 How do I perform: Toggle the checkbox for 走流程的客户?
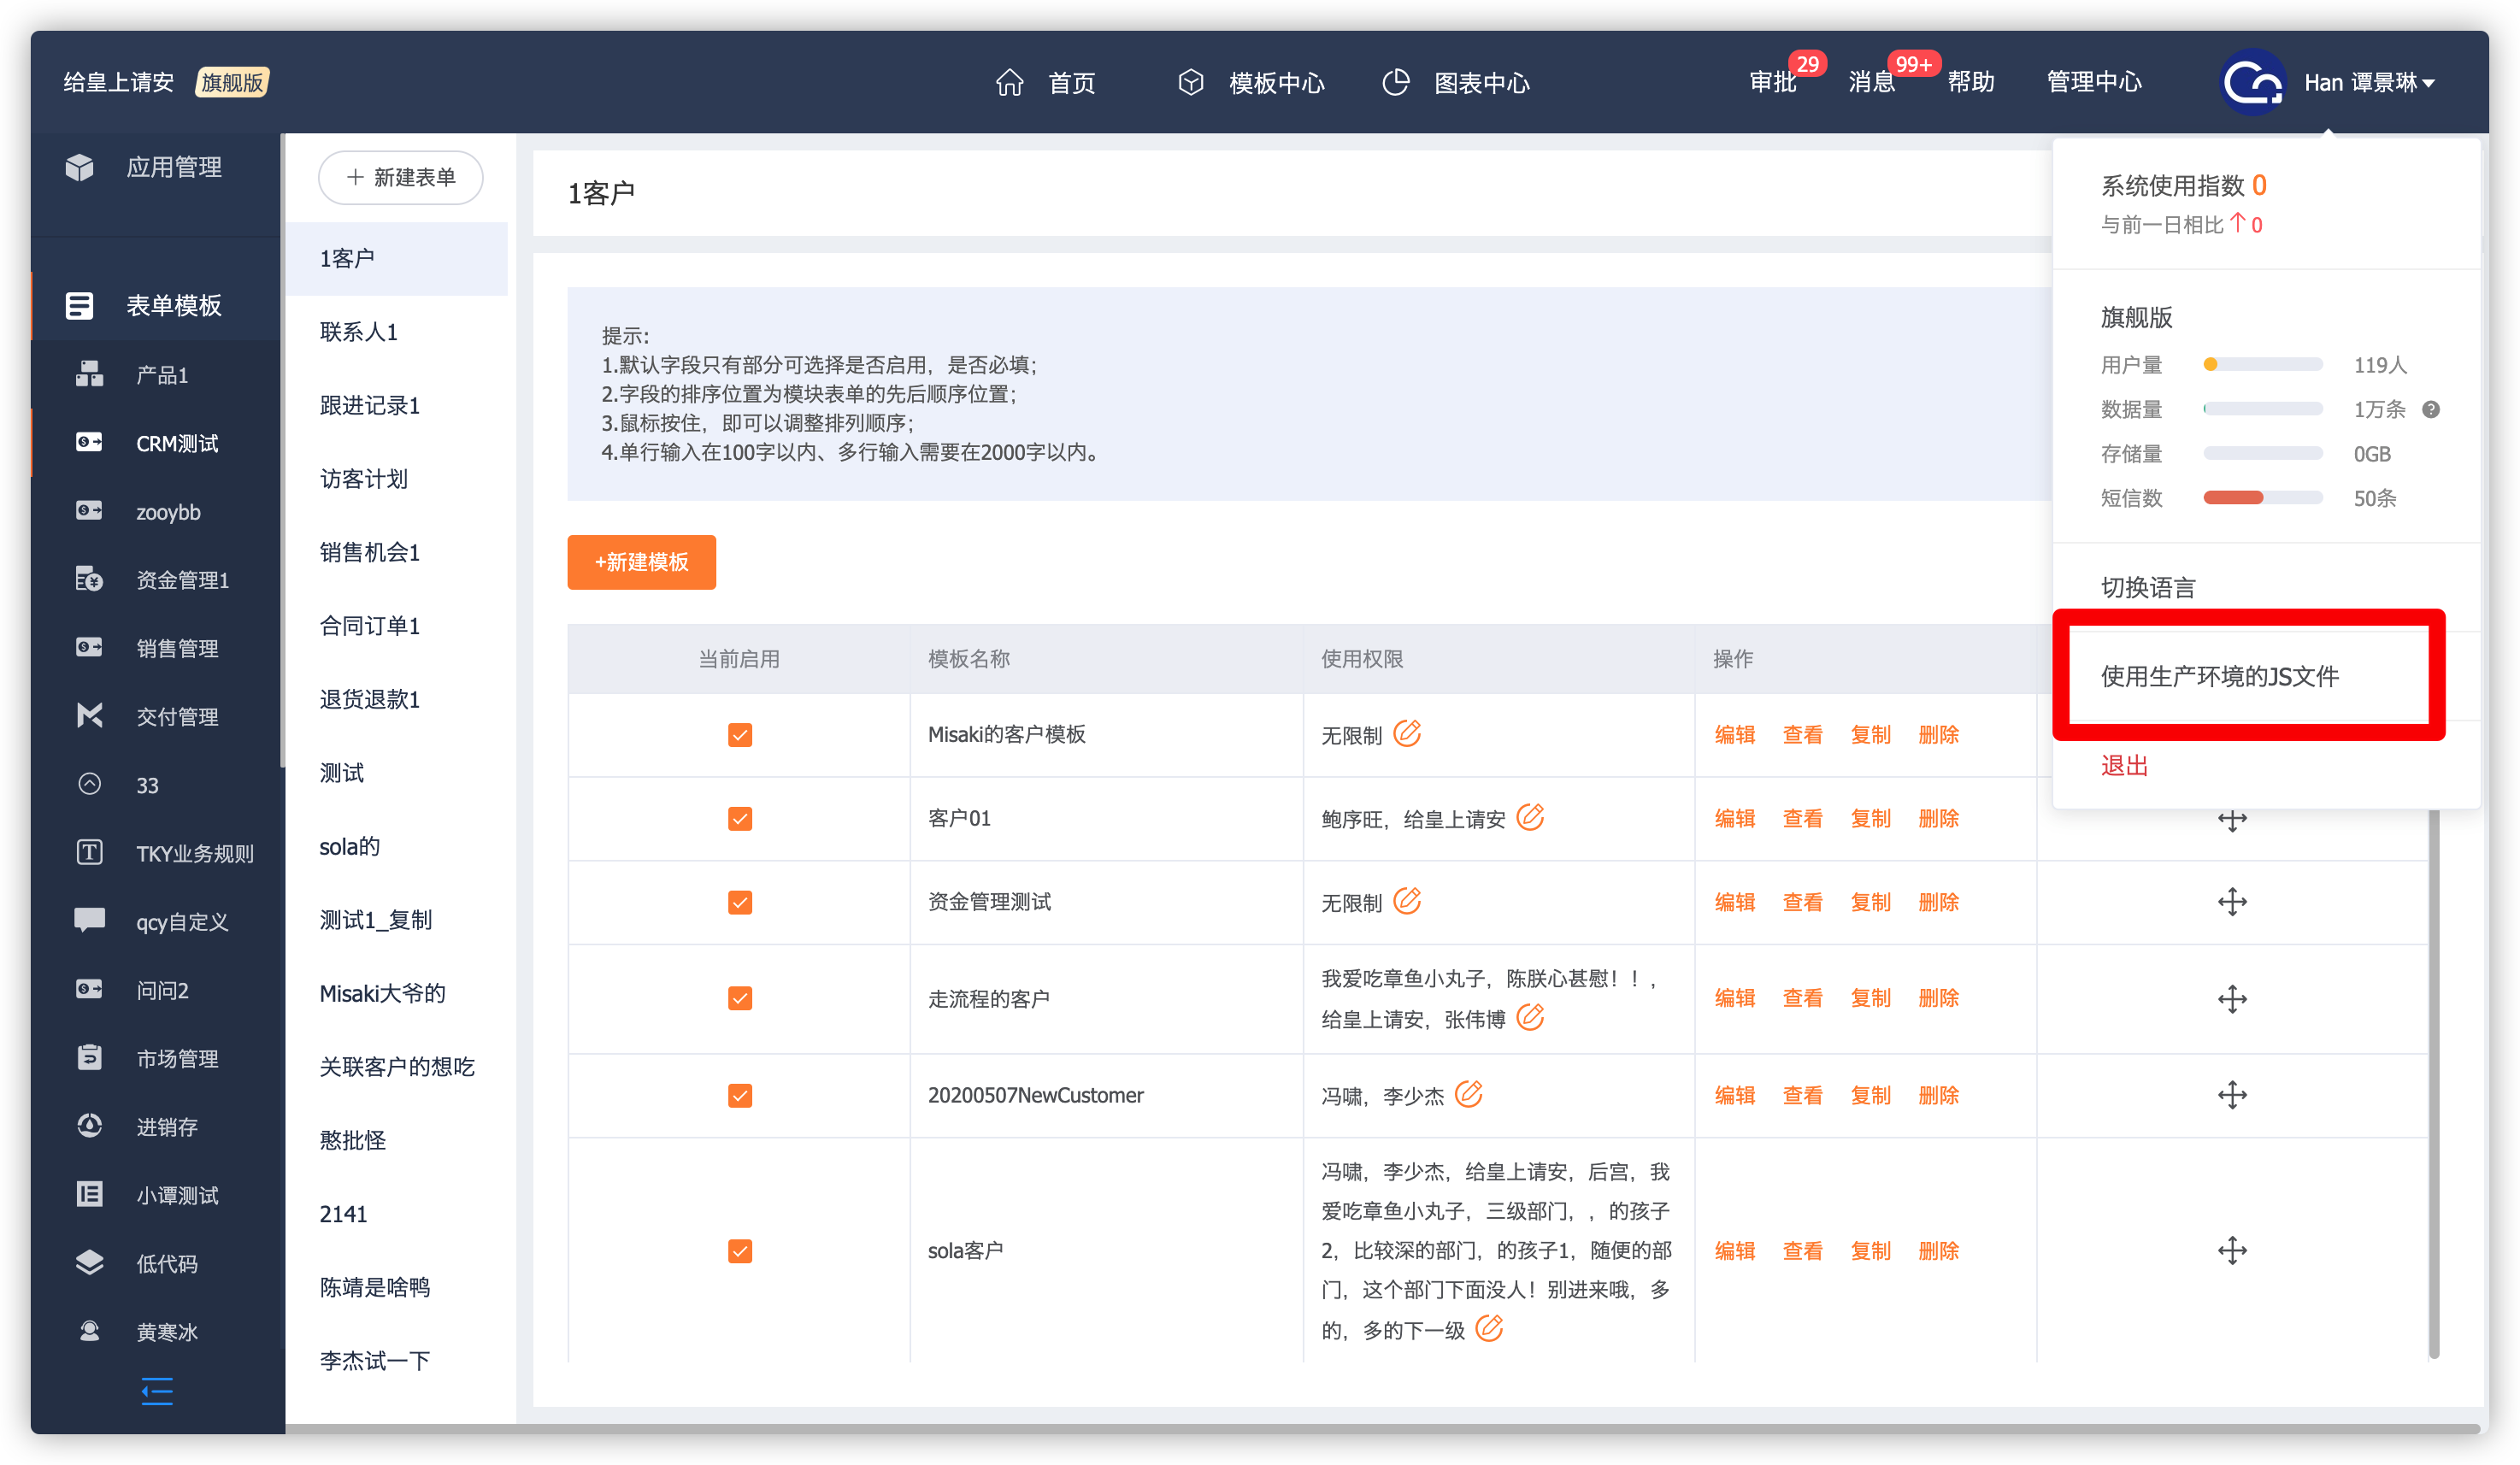pyautogui.click(x=739, y=998)
